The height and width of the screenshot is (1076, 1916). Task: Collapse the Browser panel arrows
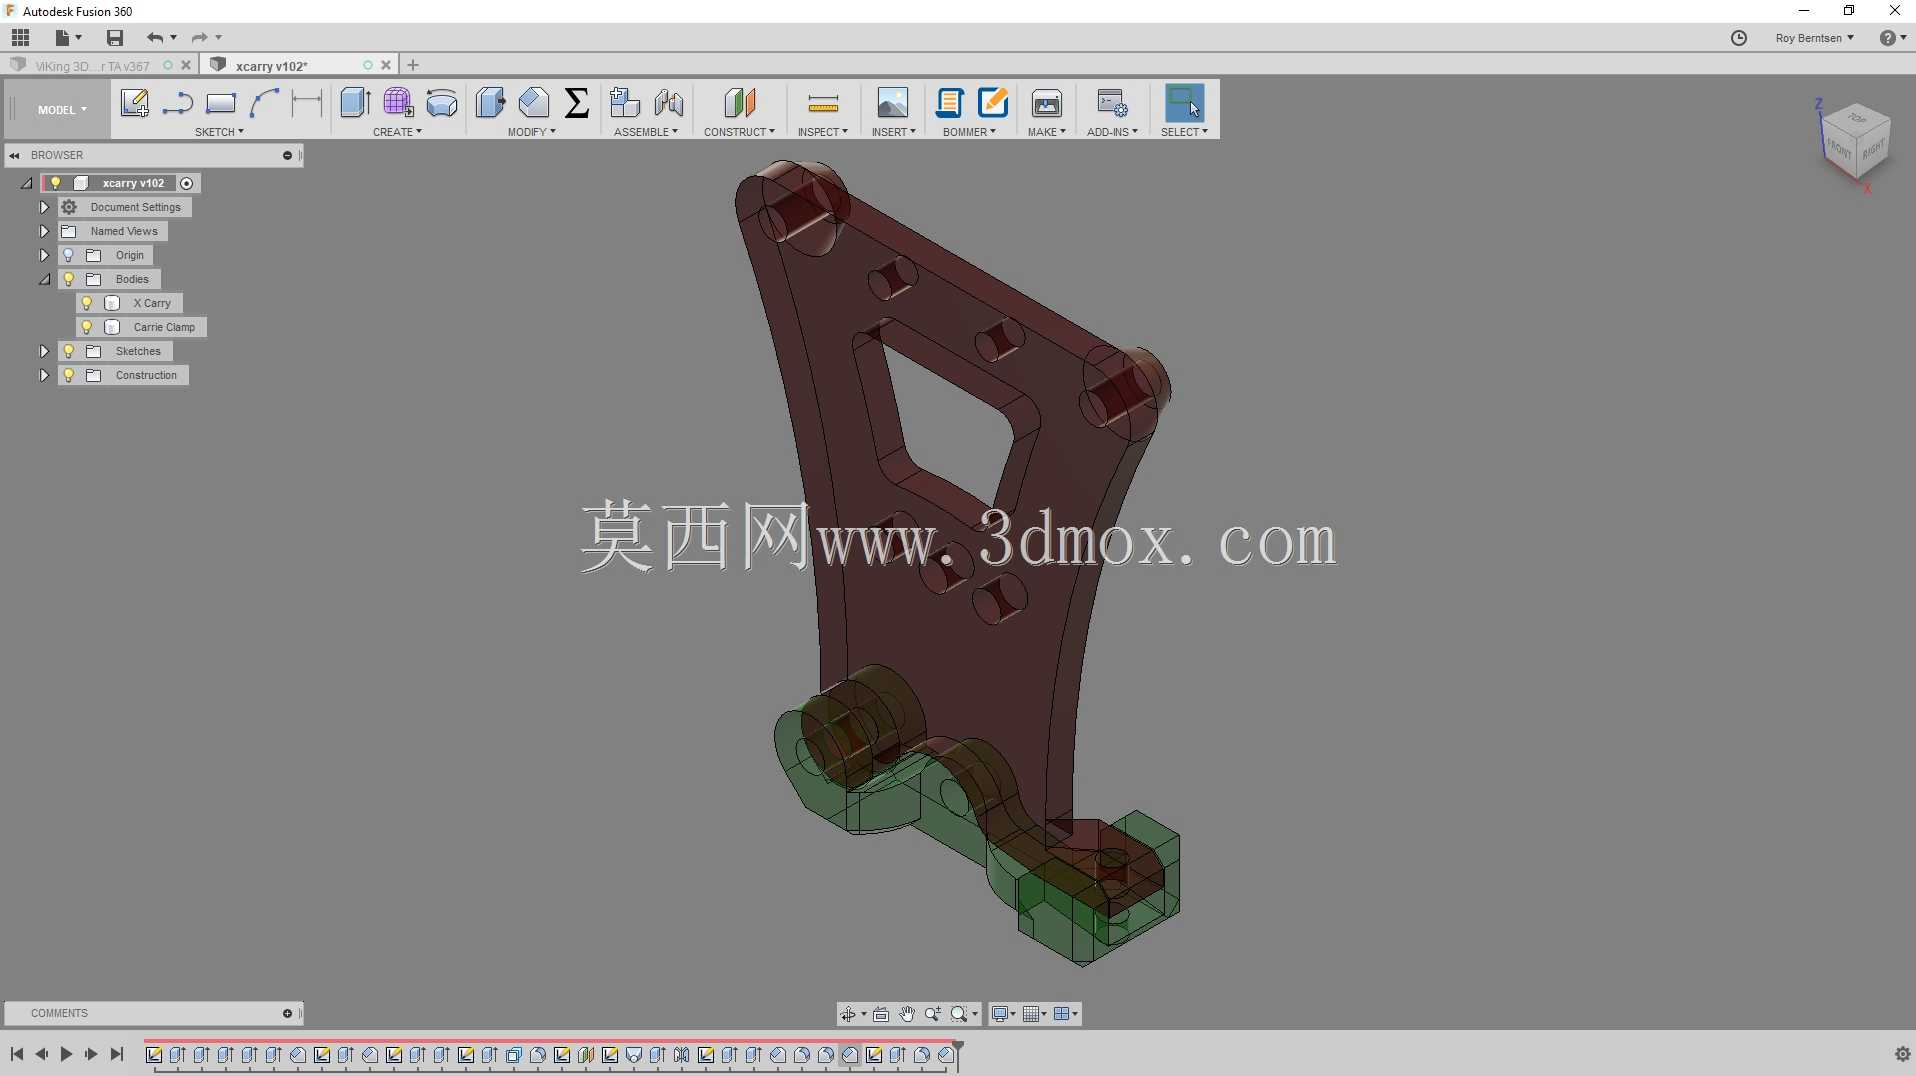(x=14, y=155)
